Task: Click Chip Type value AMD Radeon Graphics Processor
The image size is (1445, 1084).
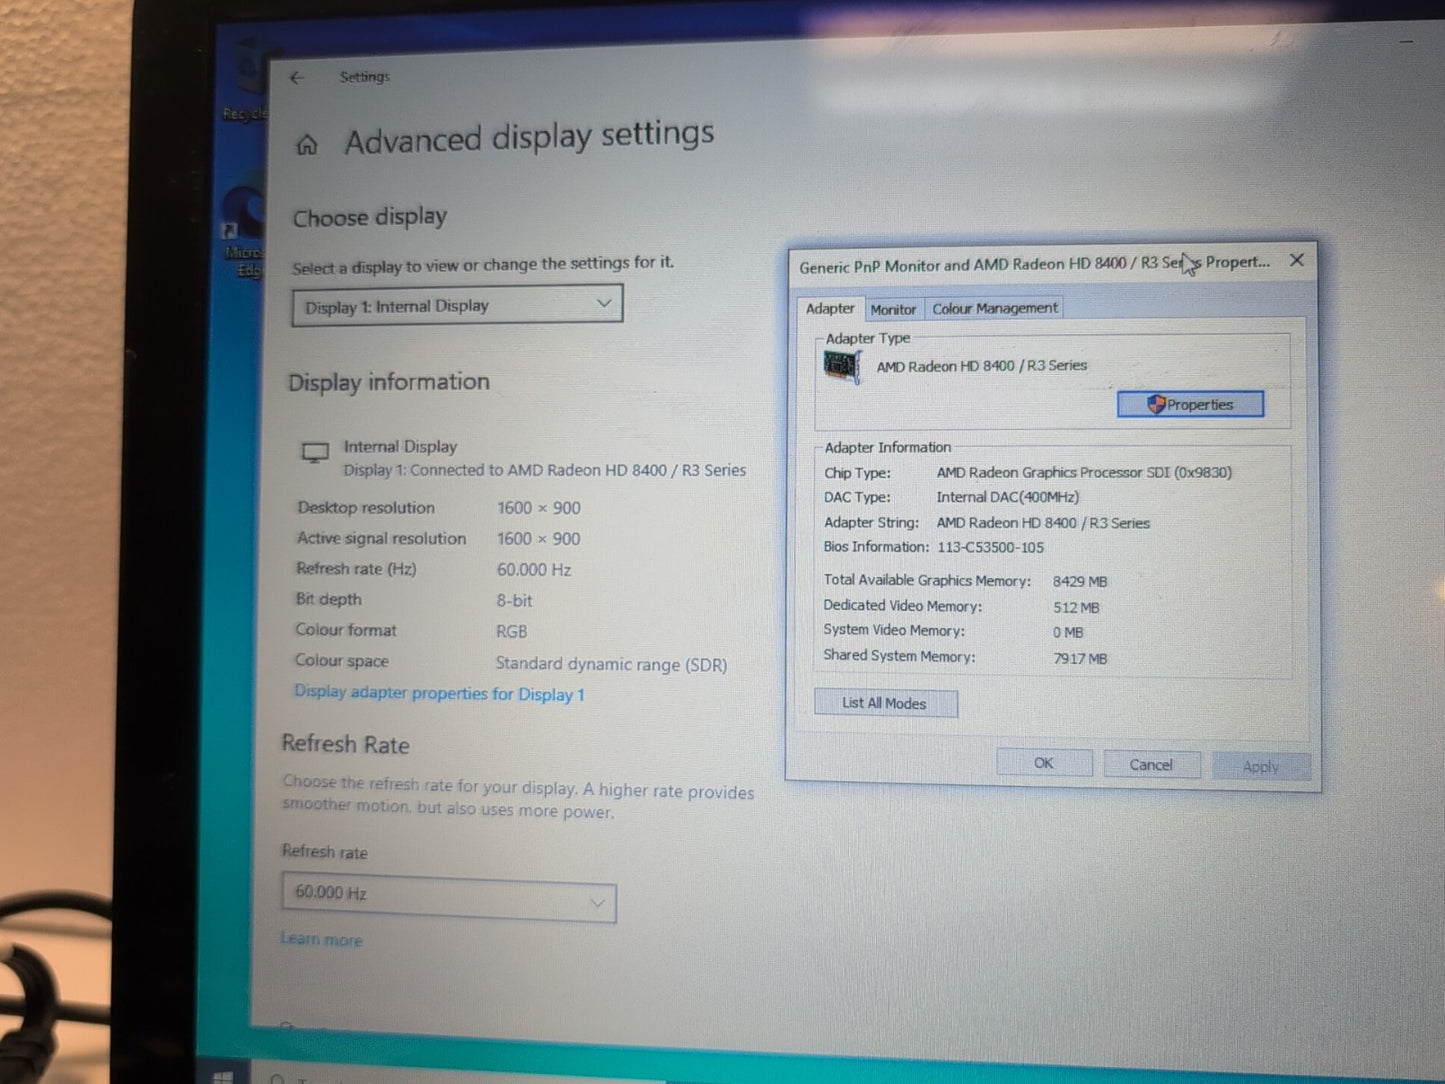Action: tap(1084, 472)
